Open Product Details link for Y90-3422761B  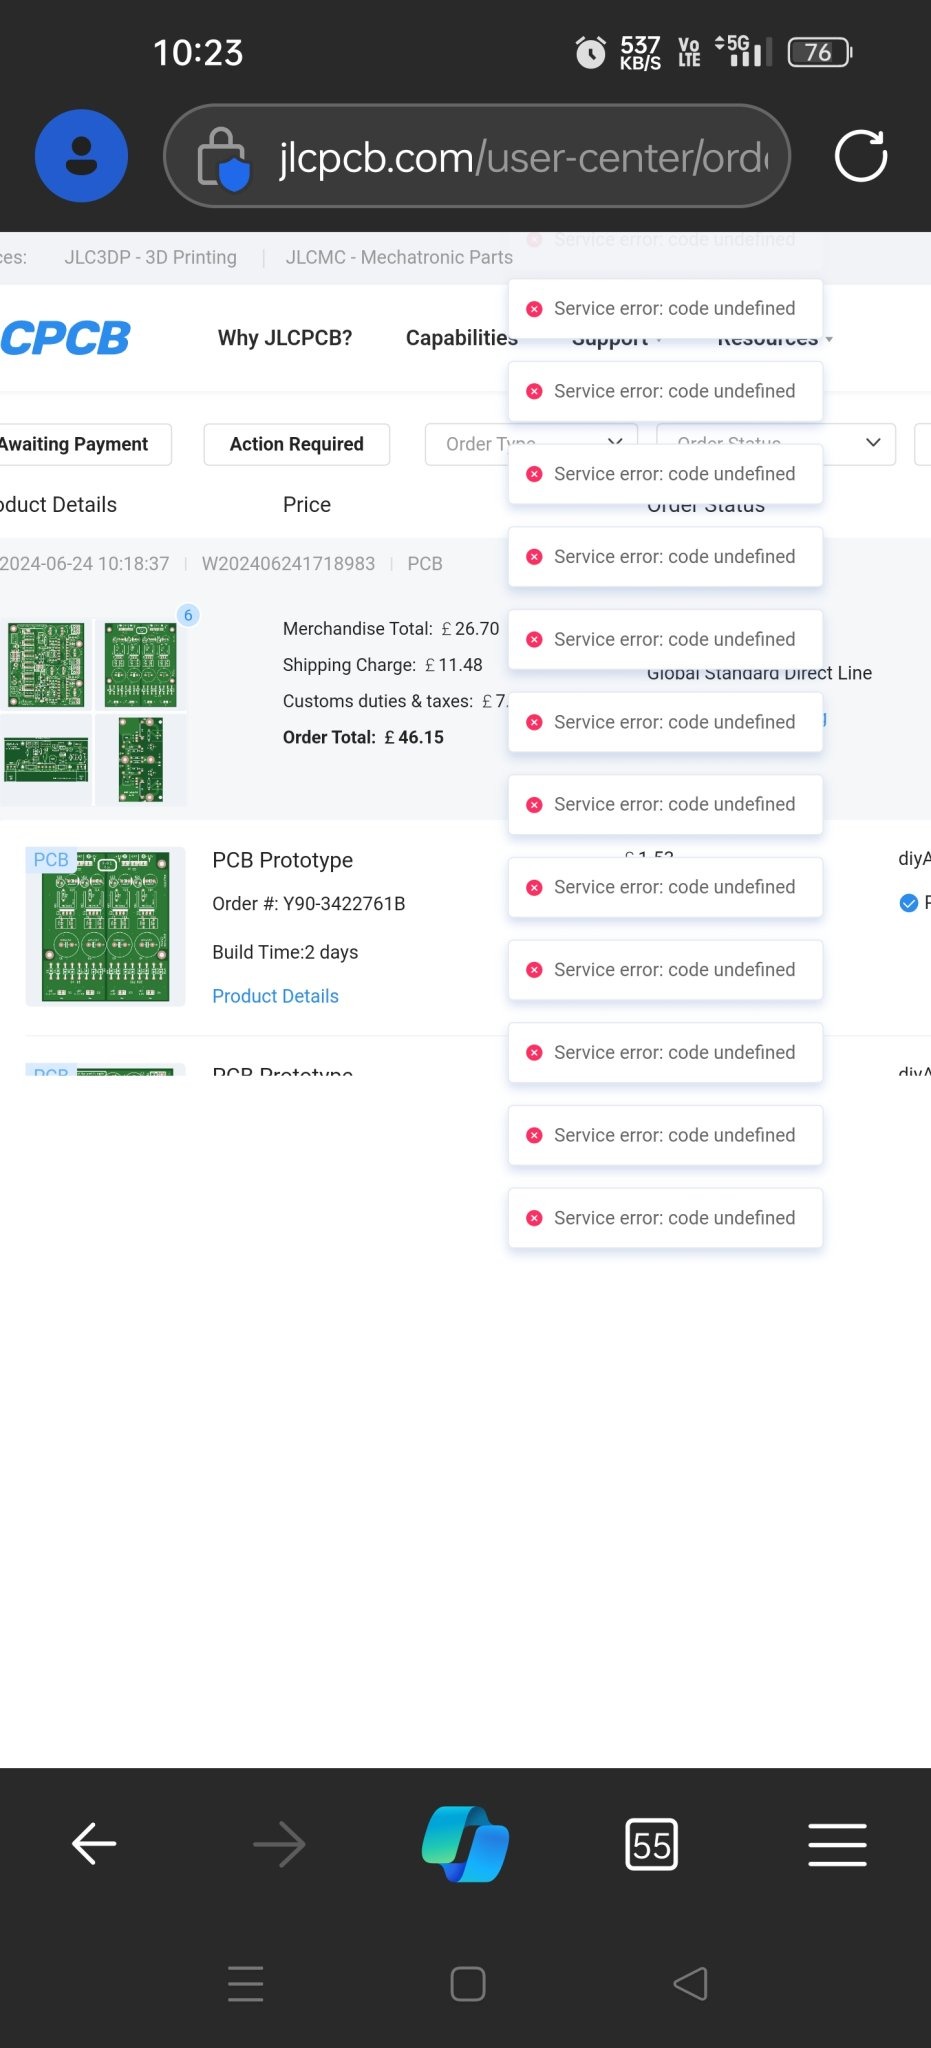coord(275,996)
